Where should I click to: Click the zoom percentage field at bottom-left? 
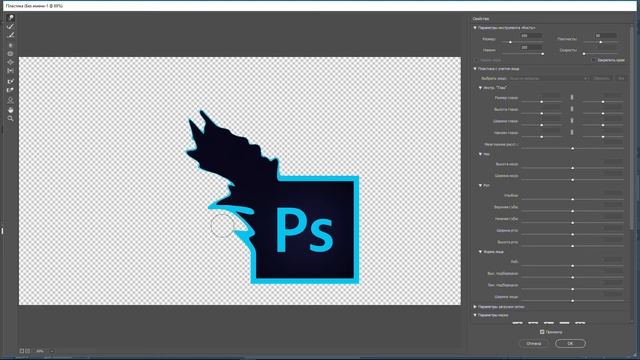(40, 351)
